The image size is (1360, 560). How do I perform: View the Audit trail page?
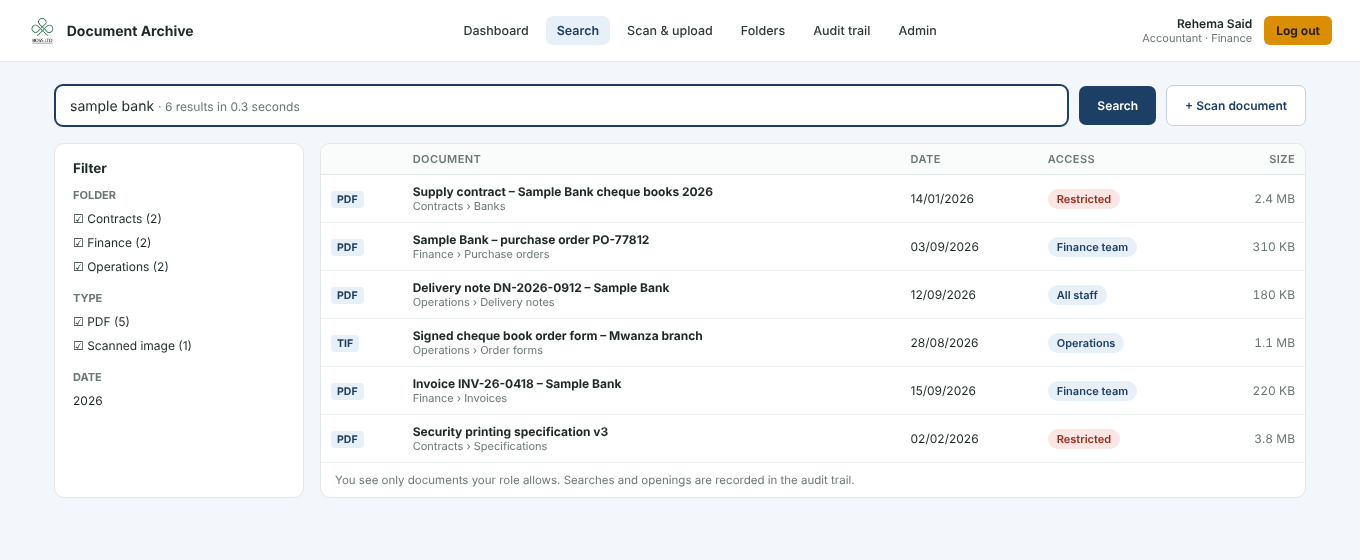pyautogui.click(x=842, y=31)
